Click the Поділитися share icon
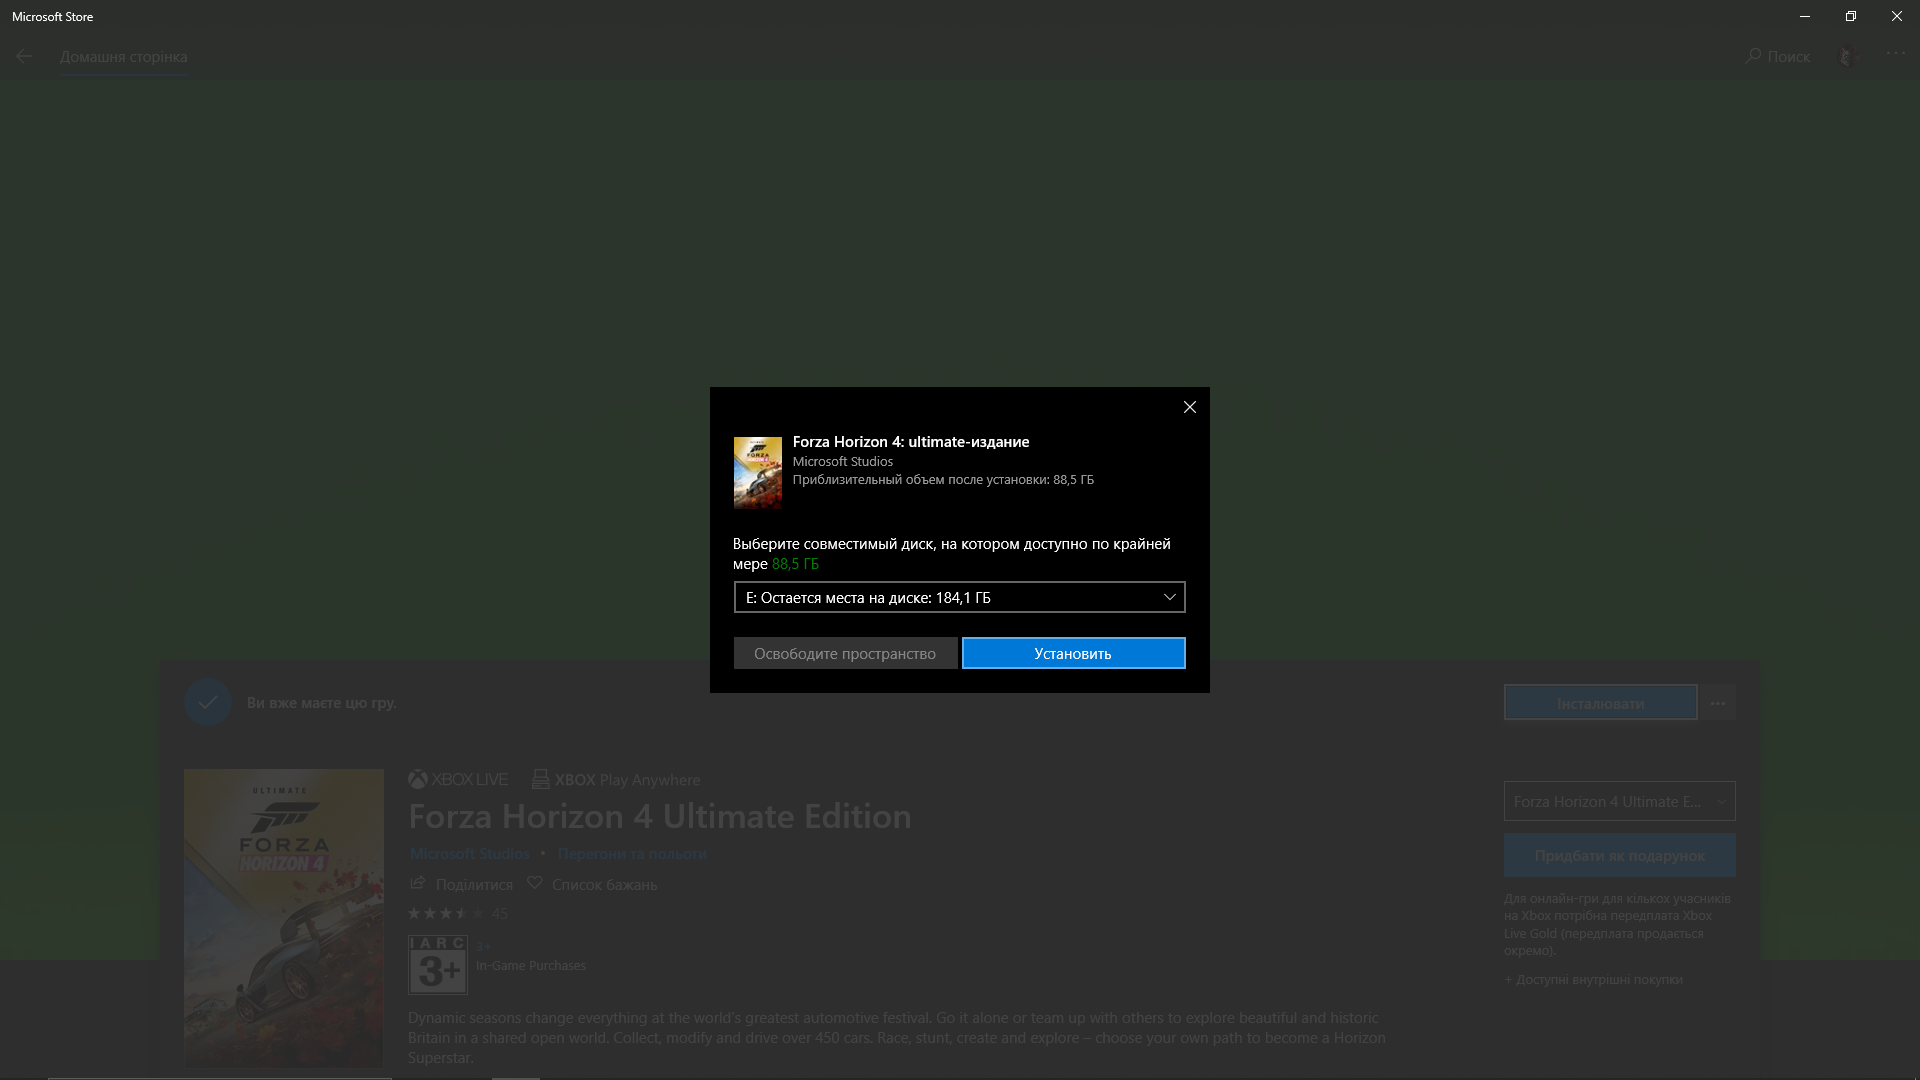The width and height of the screenshot is (1920, 1080). coord(418,883)
